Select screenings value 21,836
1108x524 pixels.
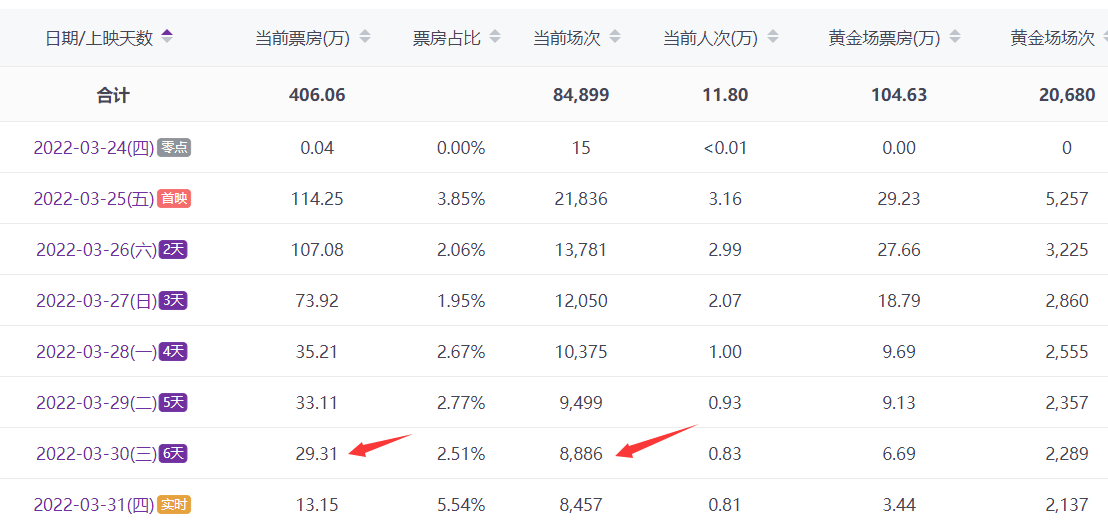(x=581, y=199)
